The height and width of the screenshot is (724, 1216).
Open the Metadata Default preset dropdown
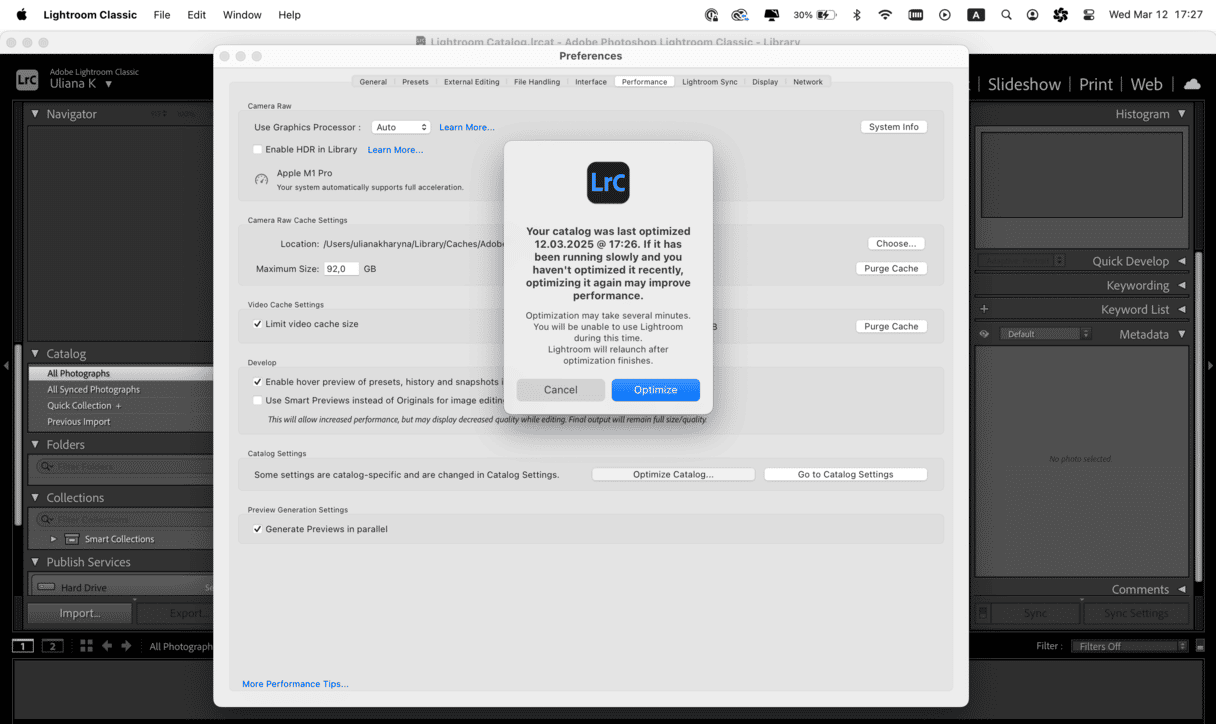pos(1048,334)
